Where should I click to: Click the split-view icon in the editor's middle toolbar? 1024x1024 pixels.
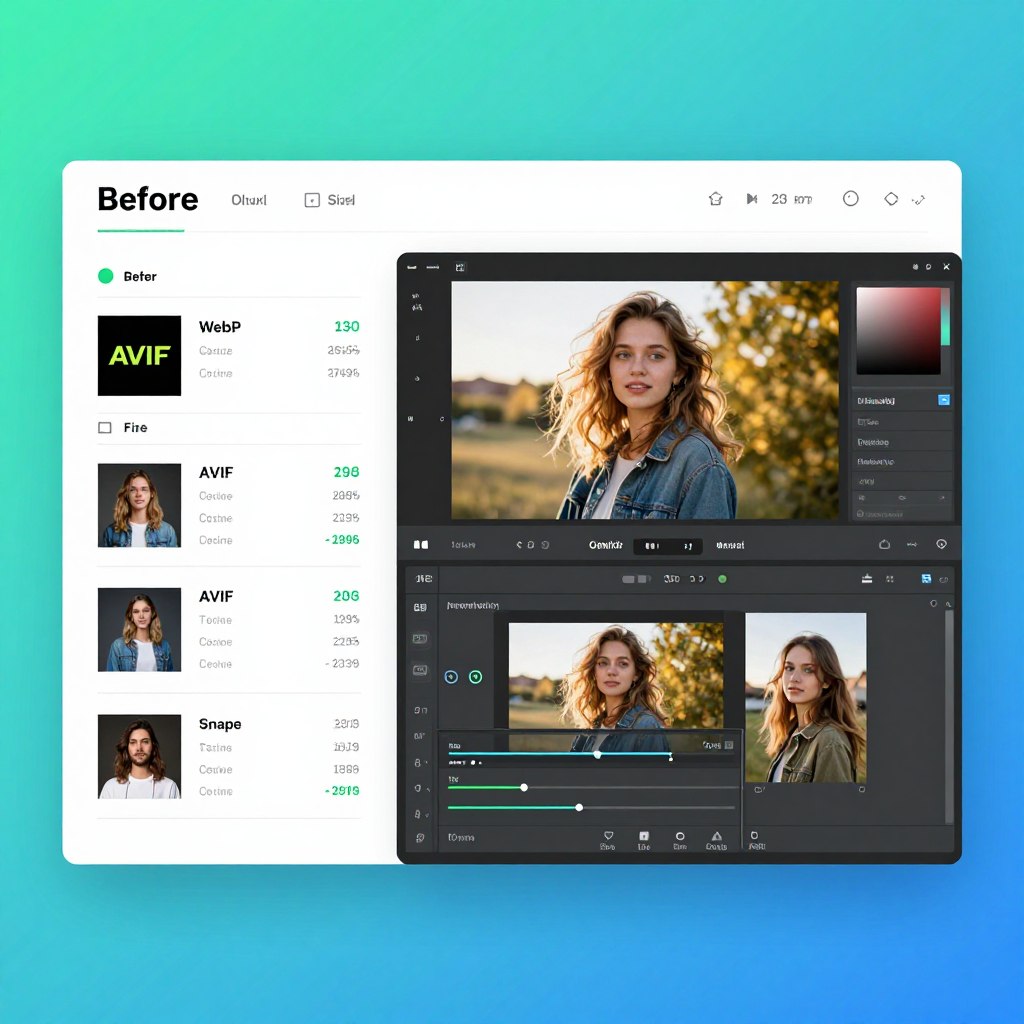(x=421, y=544)
